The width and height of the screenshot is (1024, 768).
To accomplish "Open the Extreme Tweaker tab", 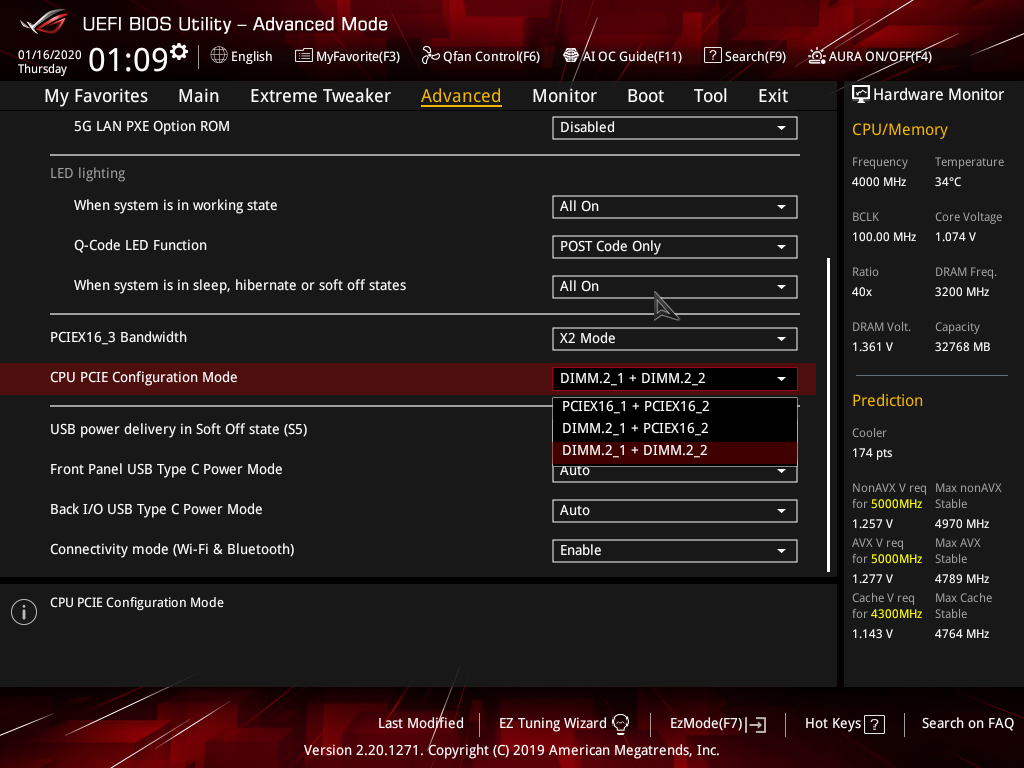I will point(320,96).
